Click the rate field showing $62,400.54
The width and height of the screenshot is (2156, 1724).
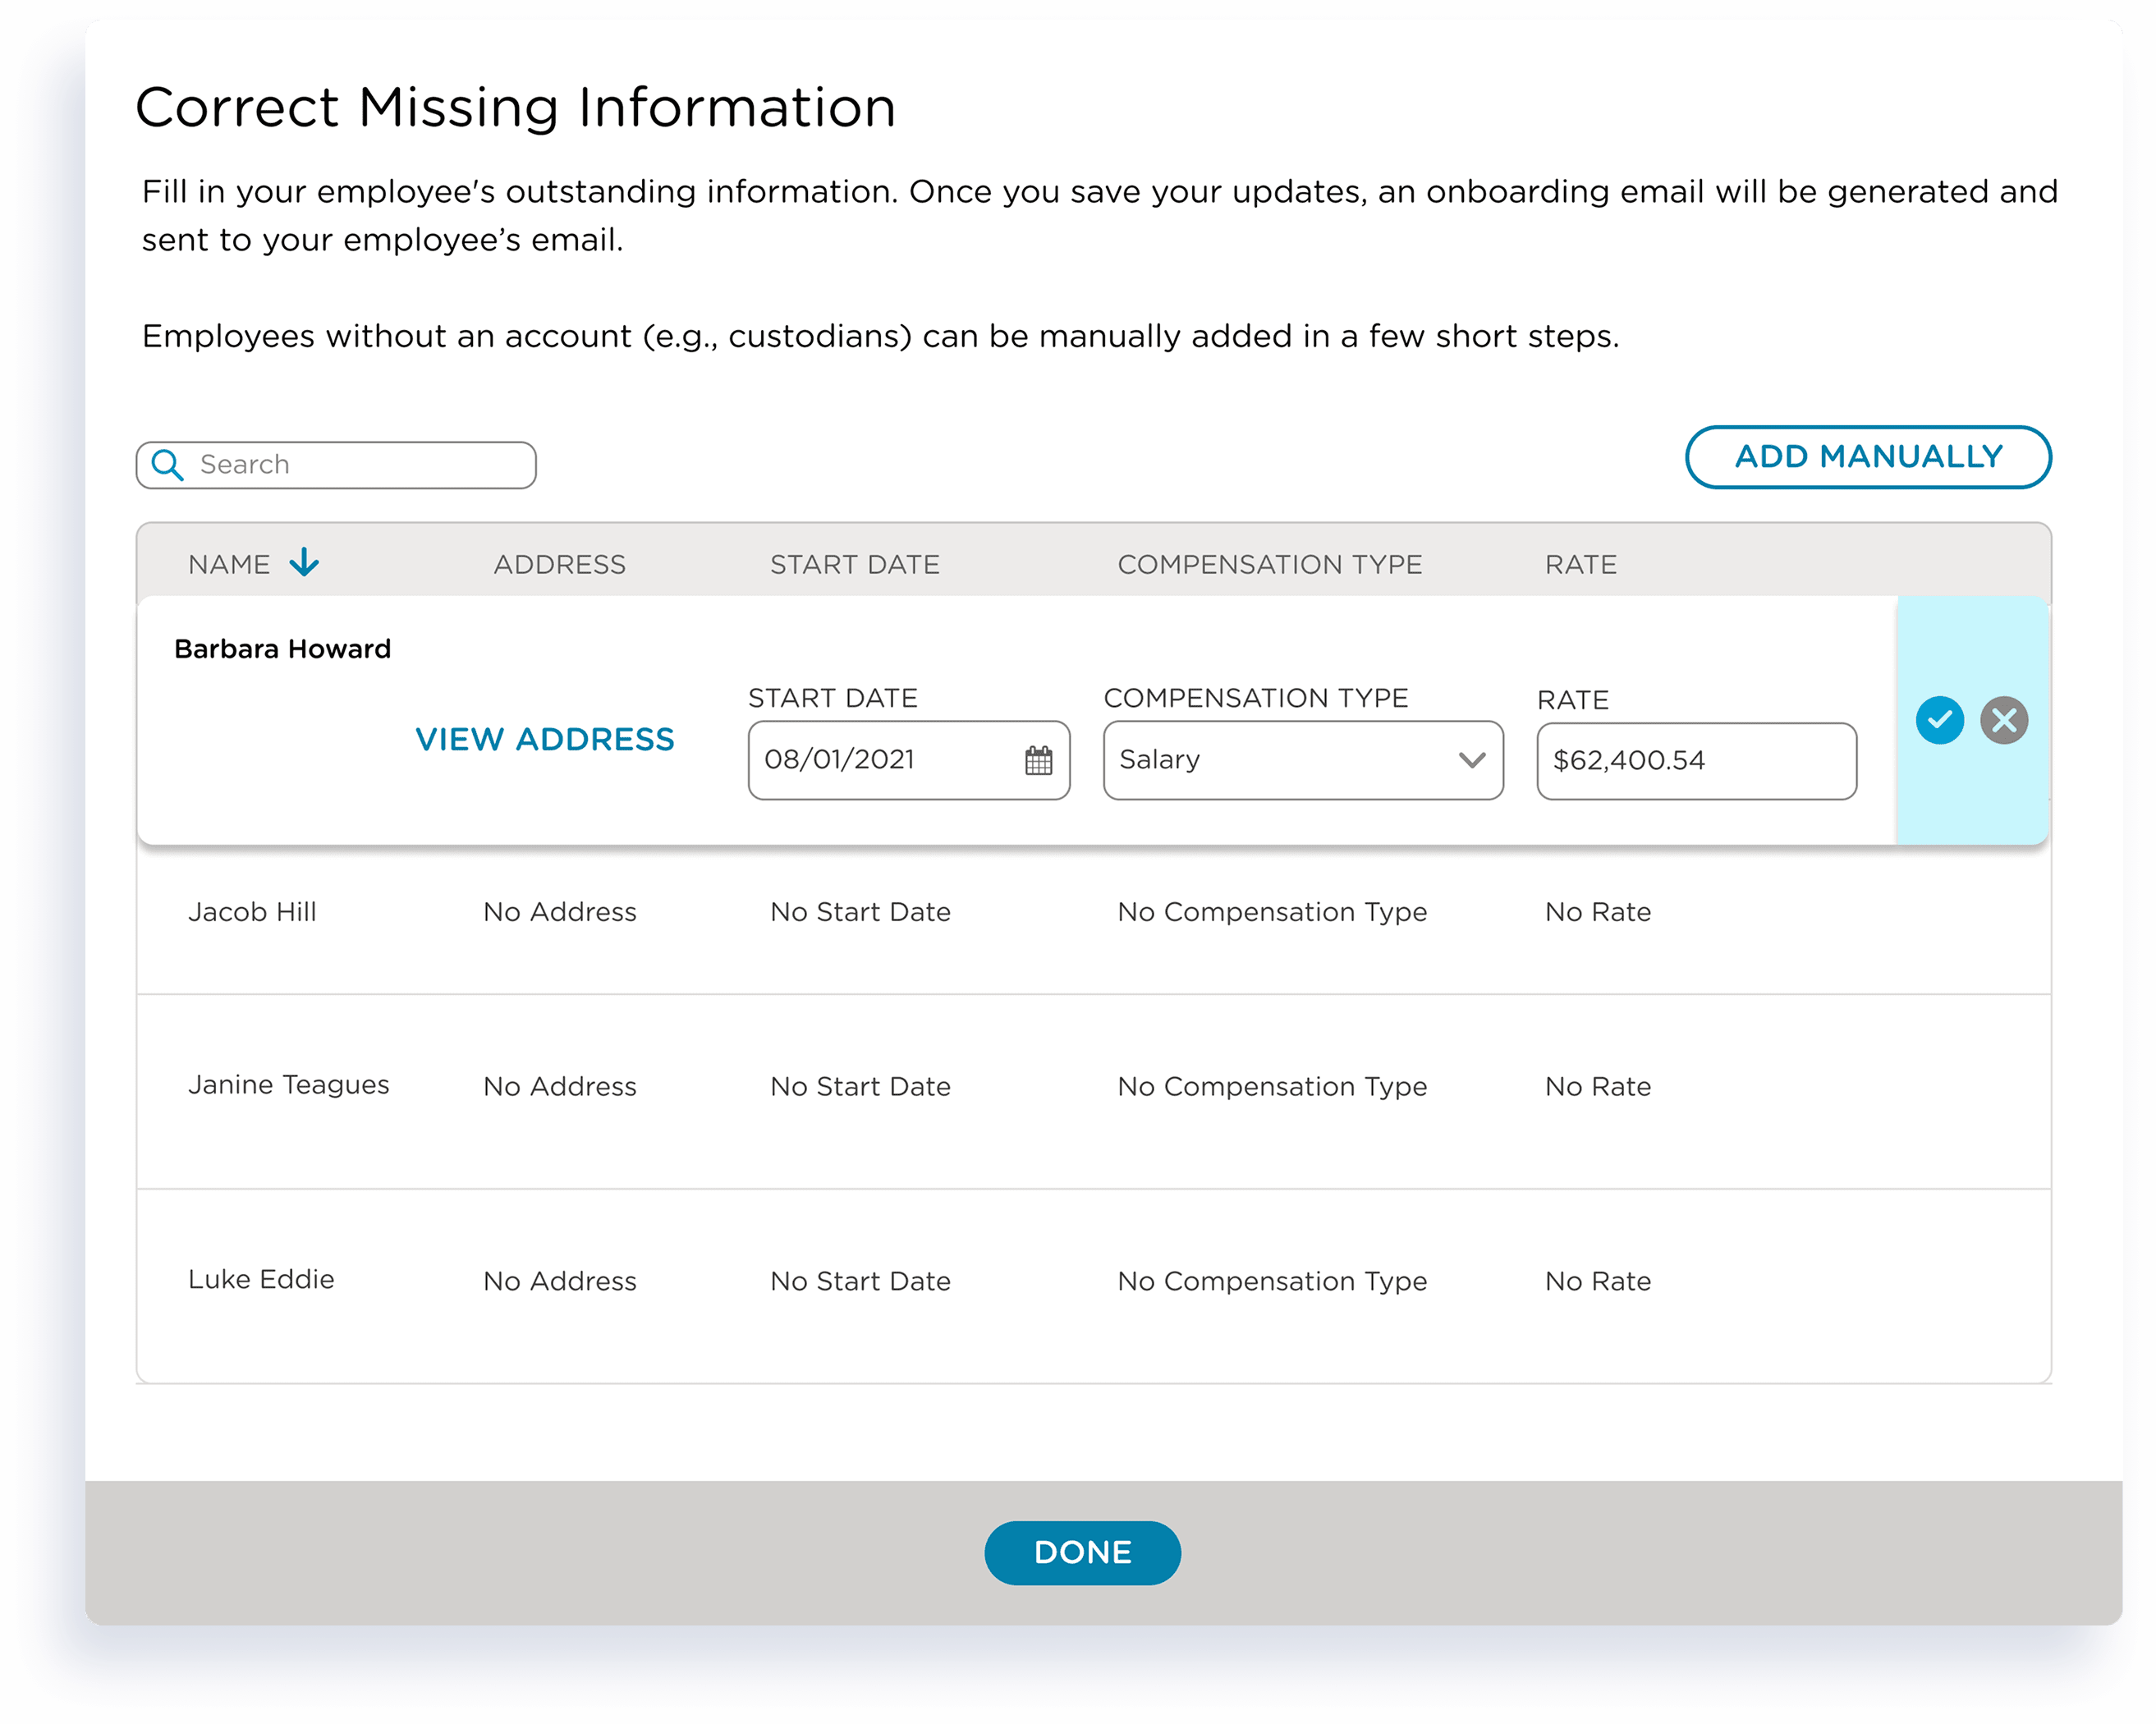[1695, 761]
